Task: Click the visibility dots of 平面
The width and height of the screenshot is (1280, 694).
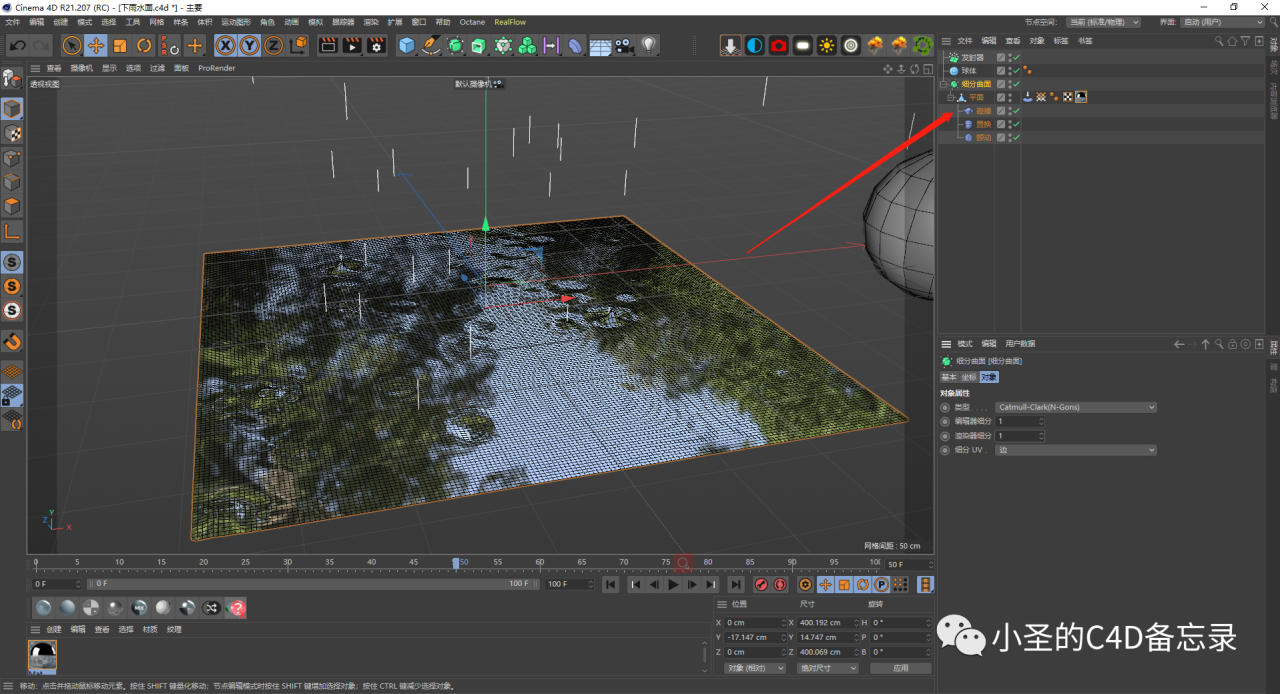Action: point(1010,97)
